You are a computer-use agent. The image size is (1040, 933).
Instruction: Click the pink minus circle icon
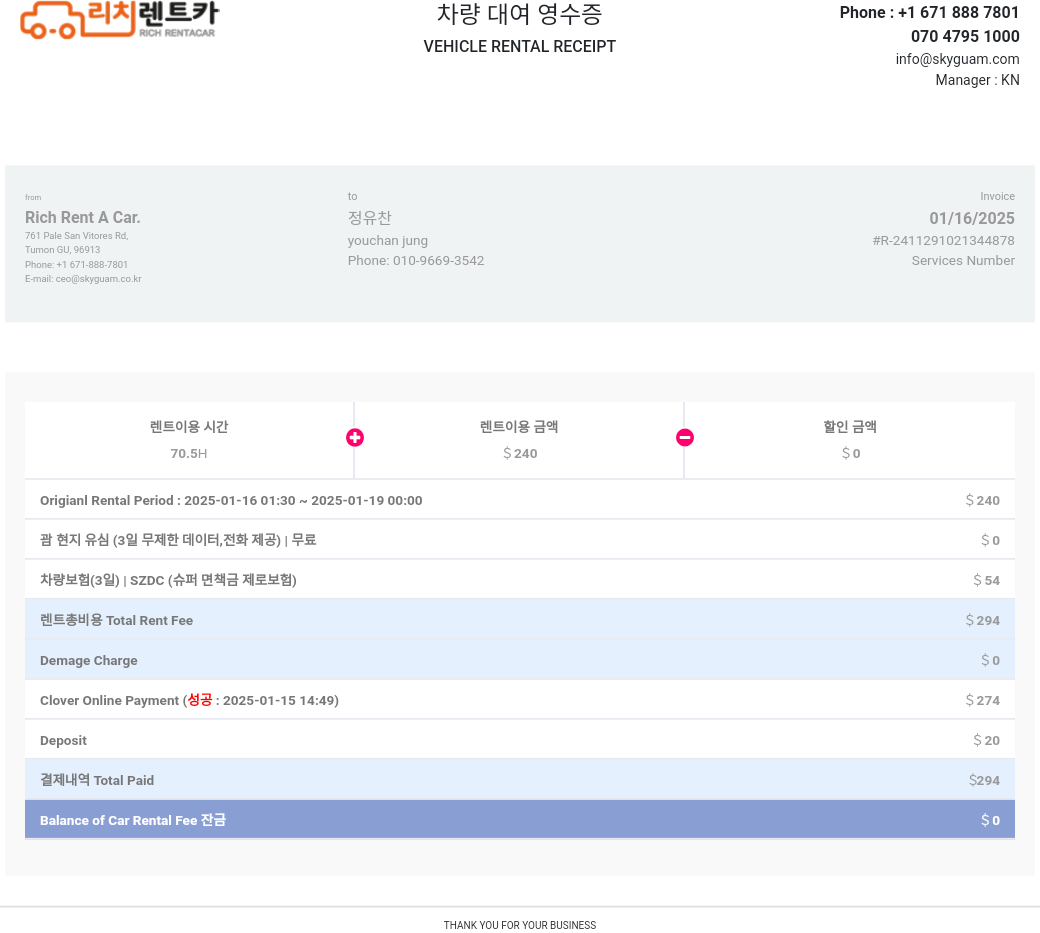(685, 438)
